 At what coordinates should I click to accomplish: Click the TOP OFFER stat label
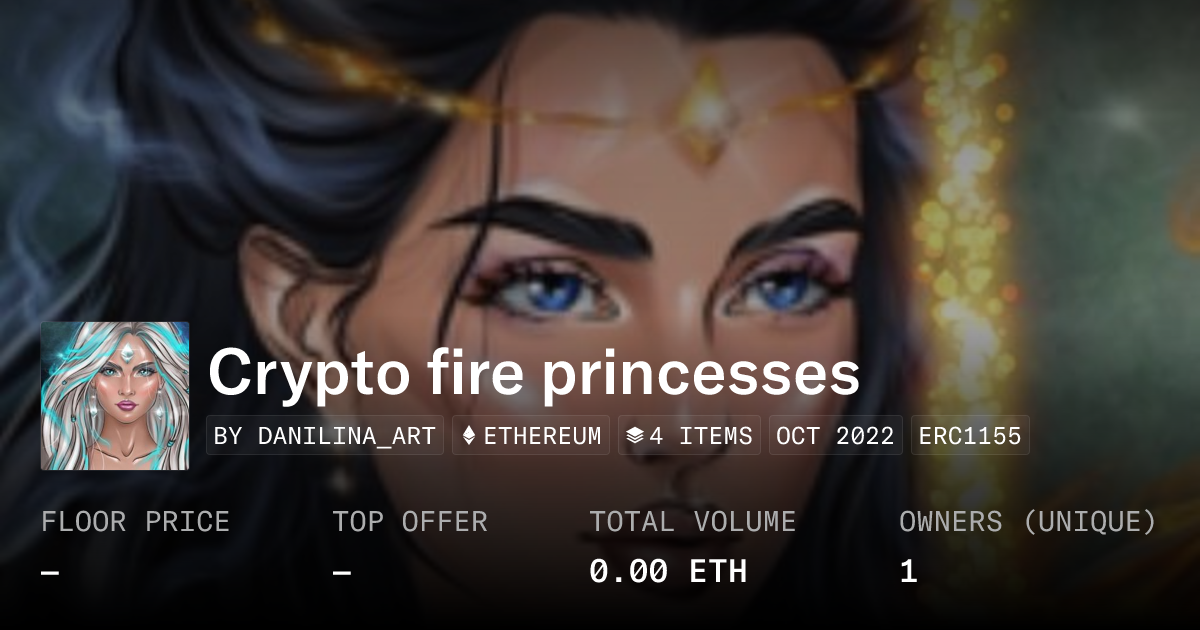pos(410,522)
